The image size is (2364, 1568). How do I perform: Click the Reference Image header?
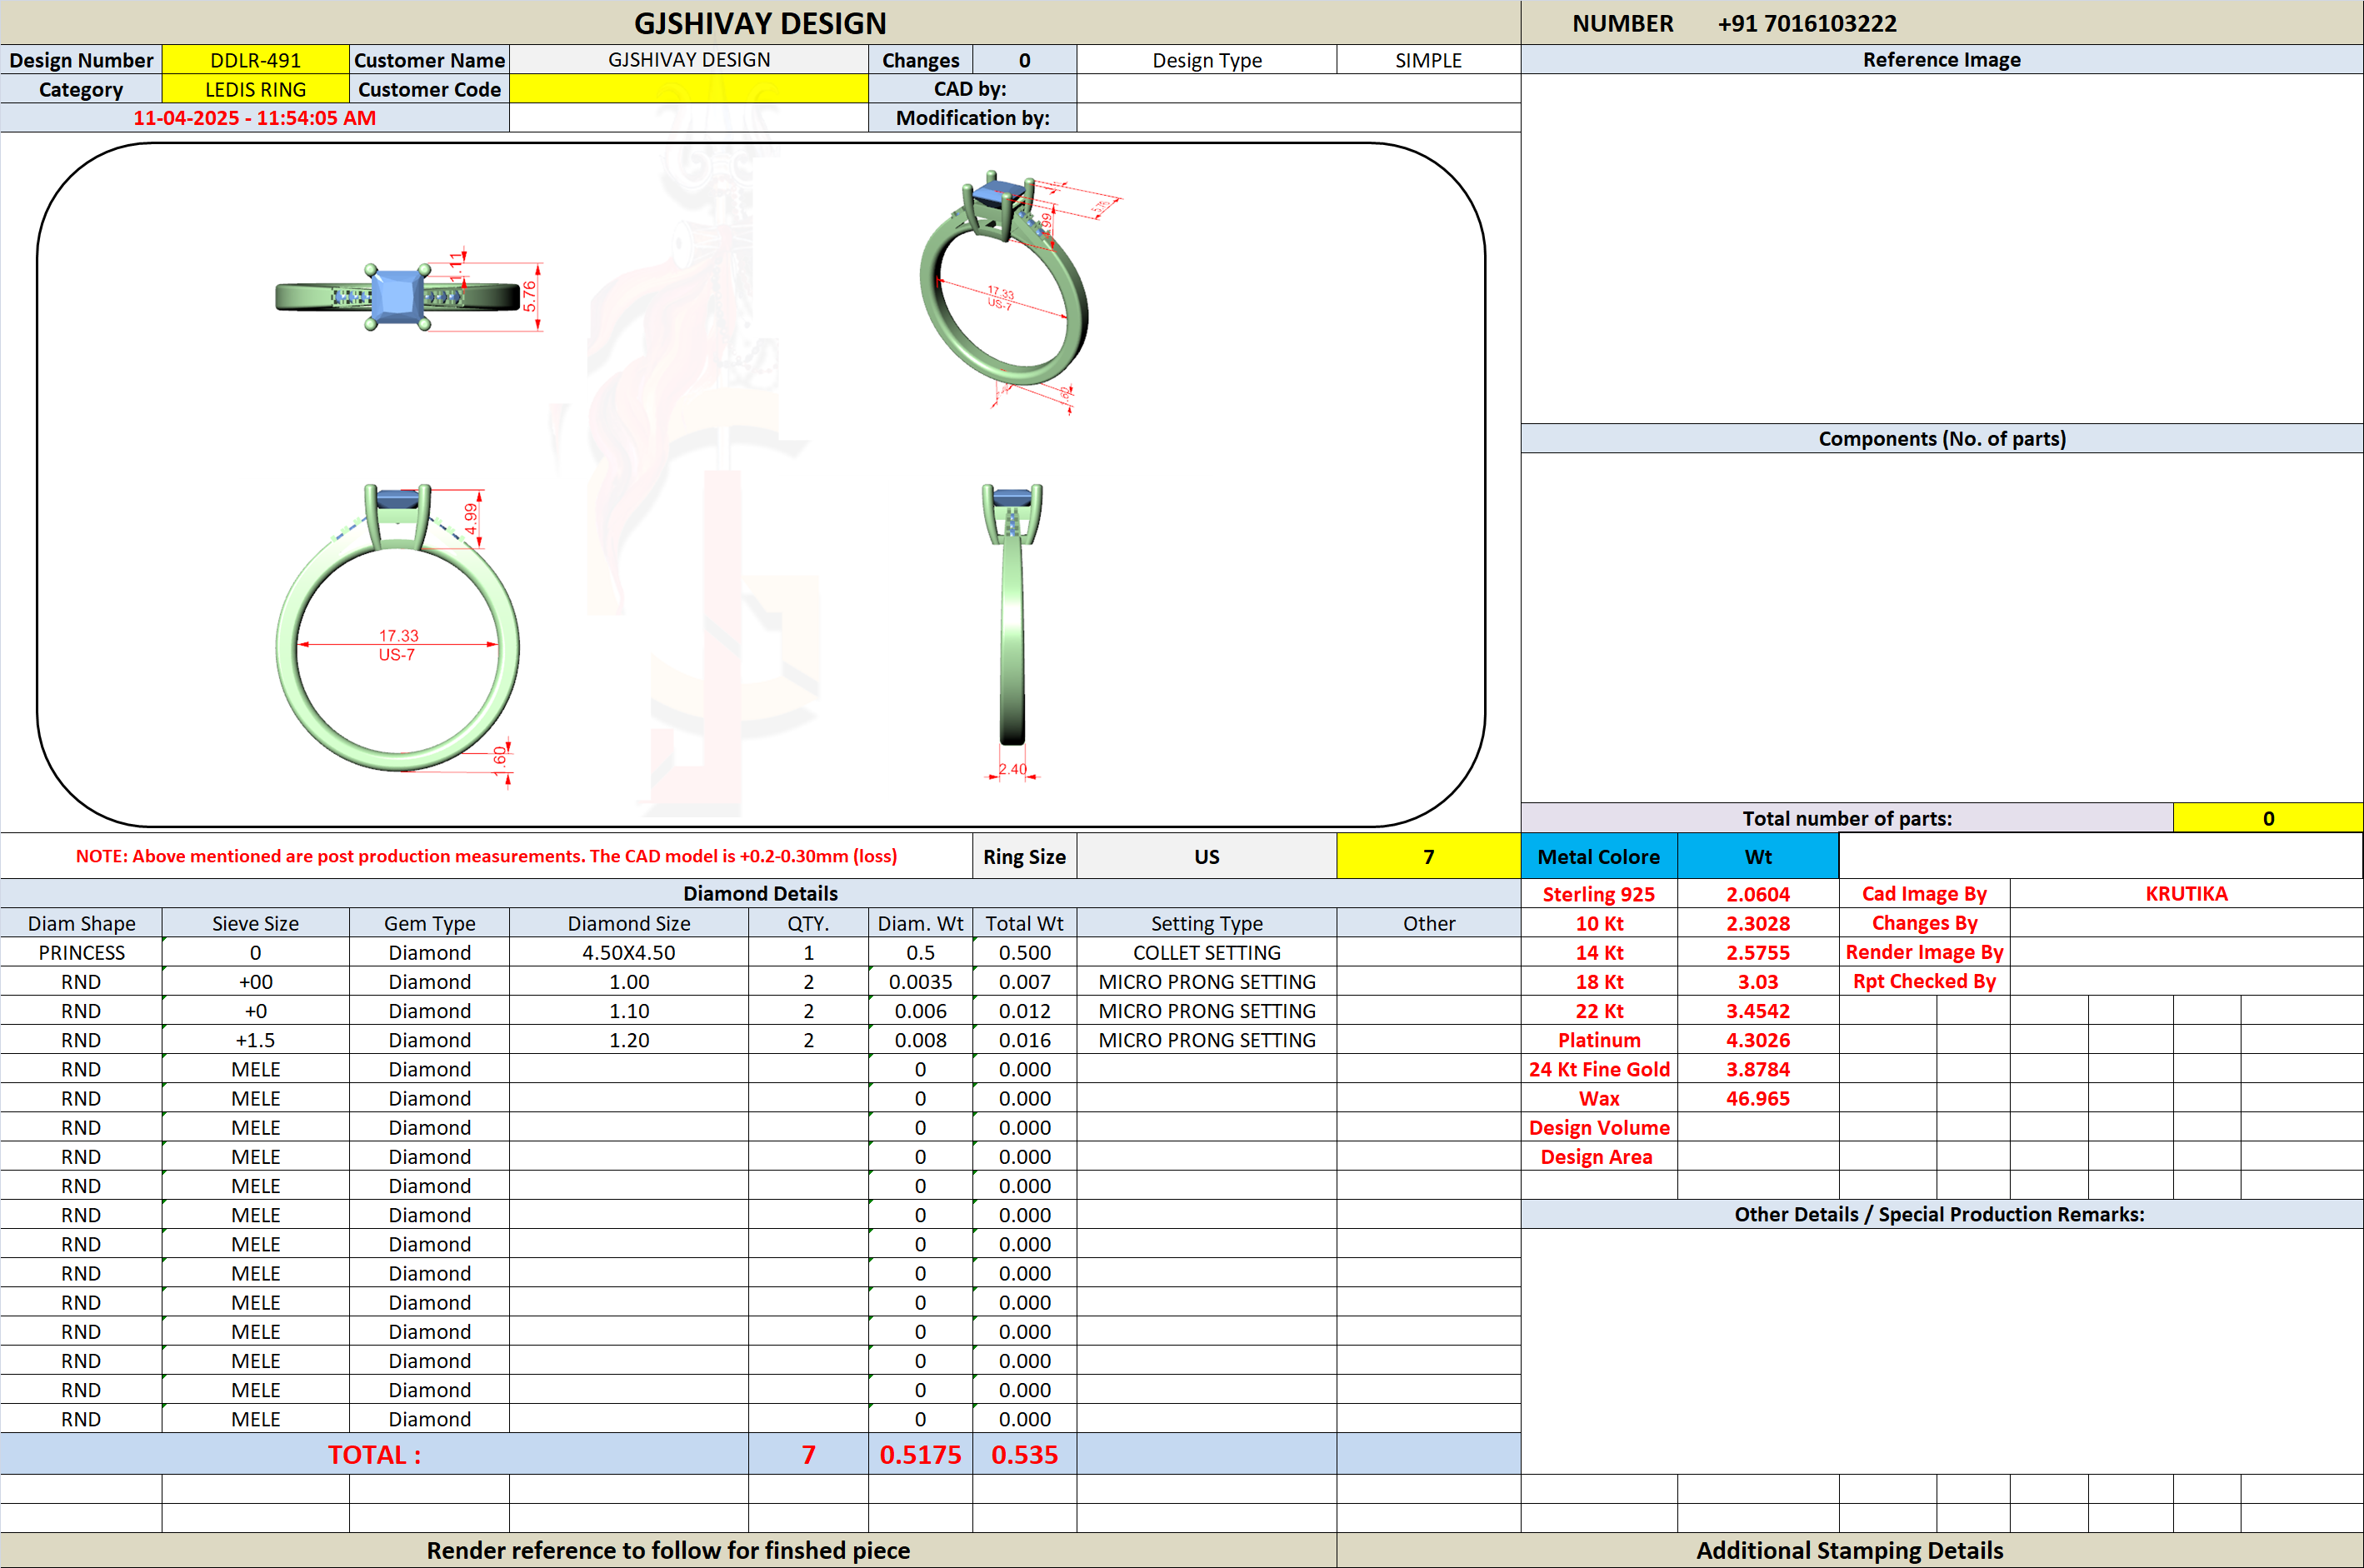(x=1942, y=60)
